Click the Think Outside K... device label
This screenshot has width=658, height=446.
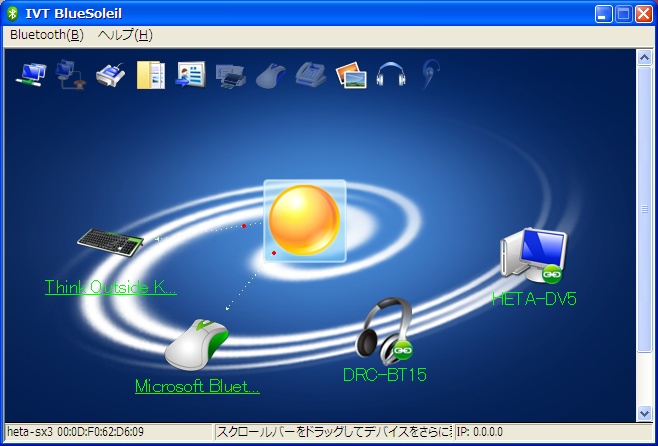pos(111,287)
